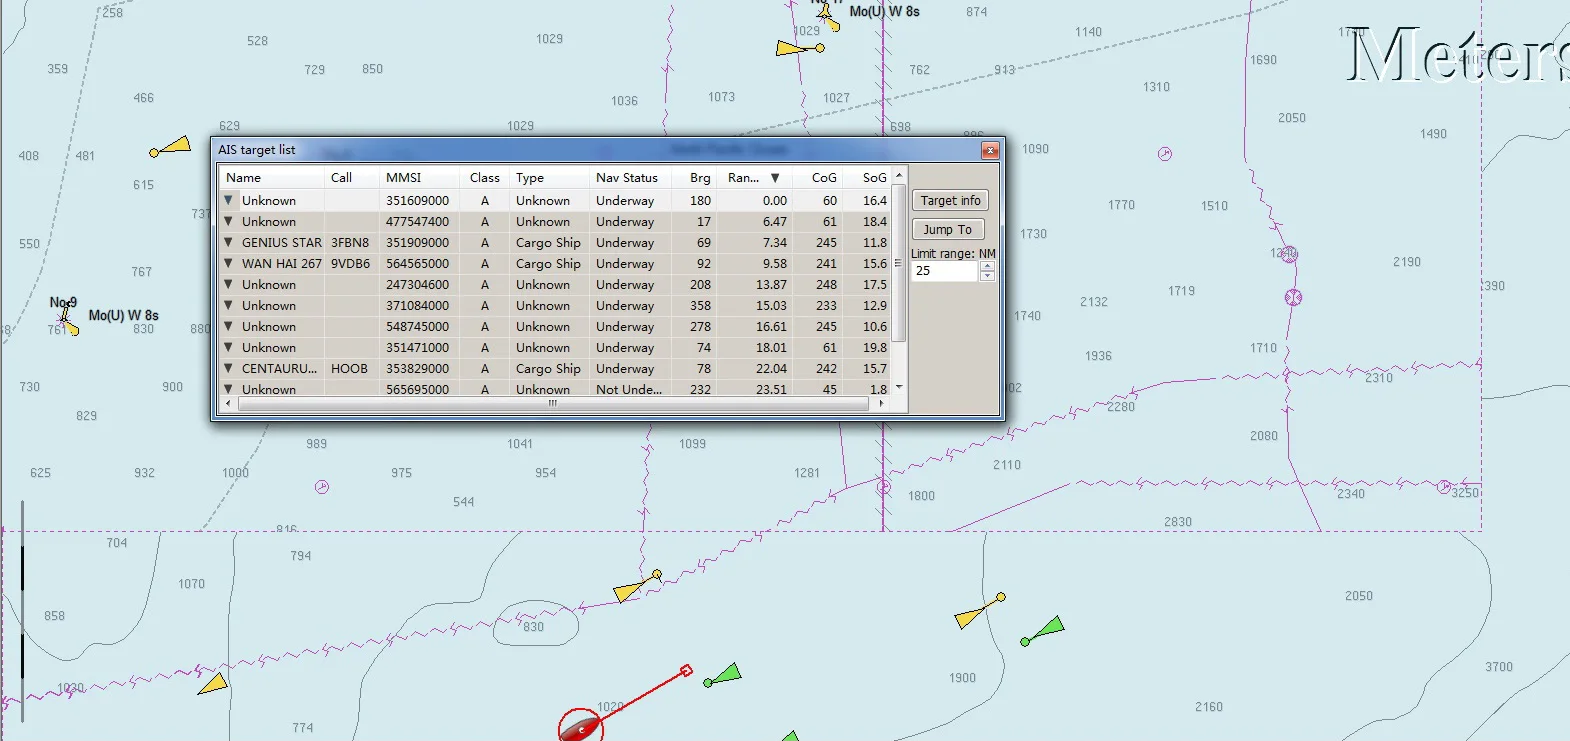Select yellow AIS target near the 830 contour
This screenshot has height=741, width=1570.
coord(636,587)
